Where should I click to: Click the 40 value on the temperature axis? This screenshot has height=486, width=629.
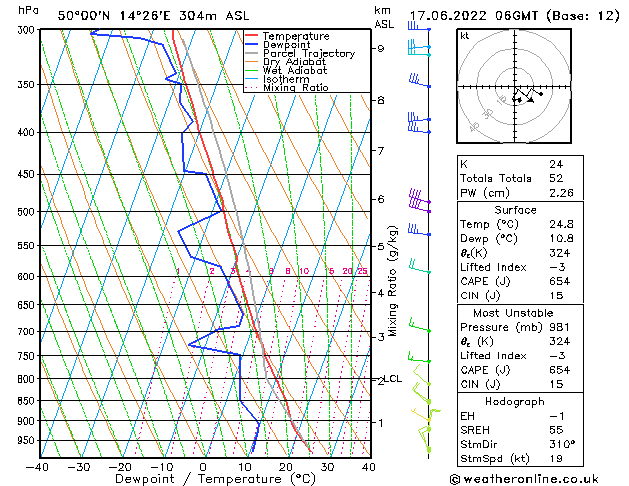click(368, 467)
